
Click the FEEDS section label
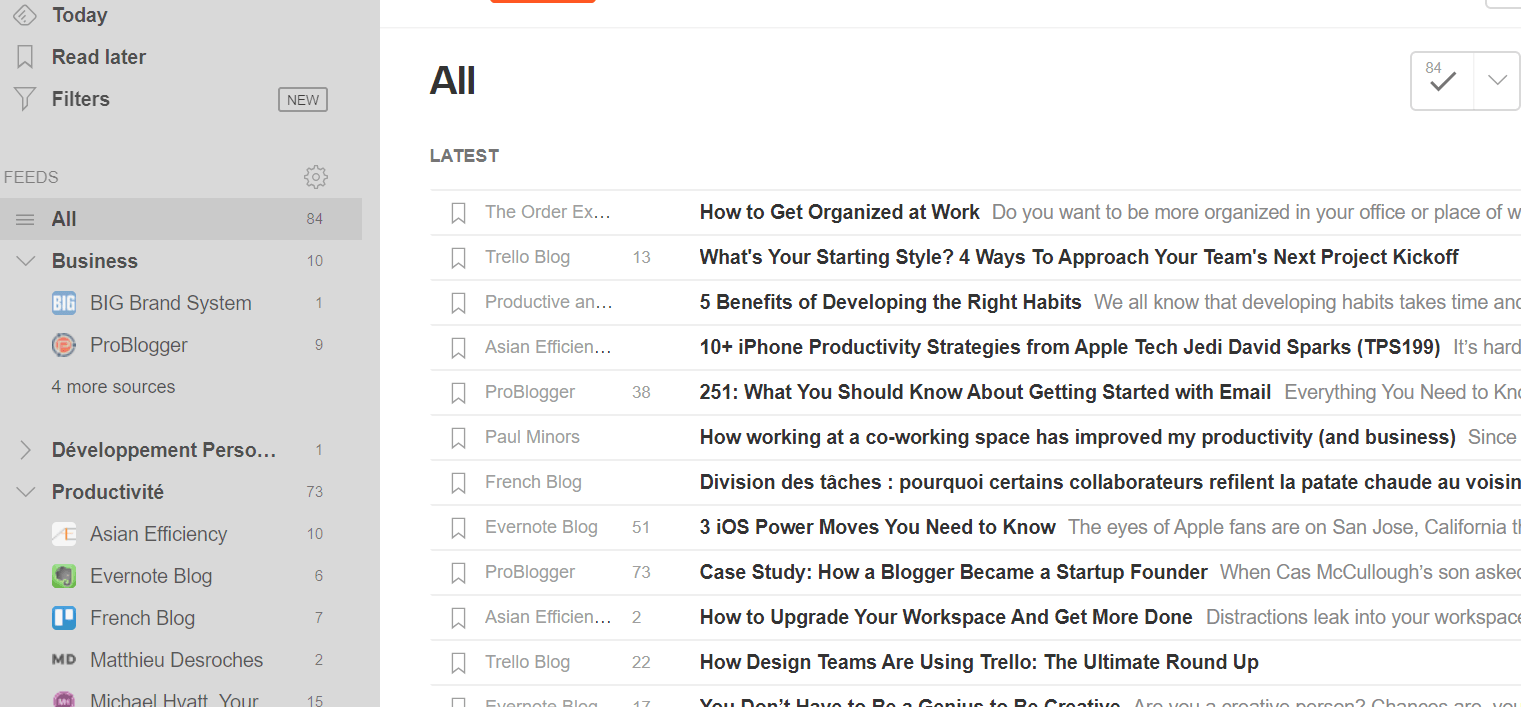[x=31, y=177]
